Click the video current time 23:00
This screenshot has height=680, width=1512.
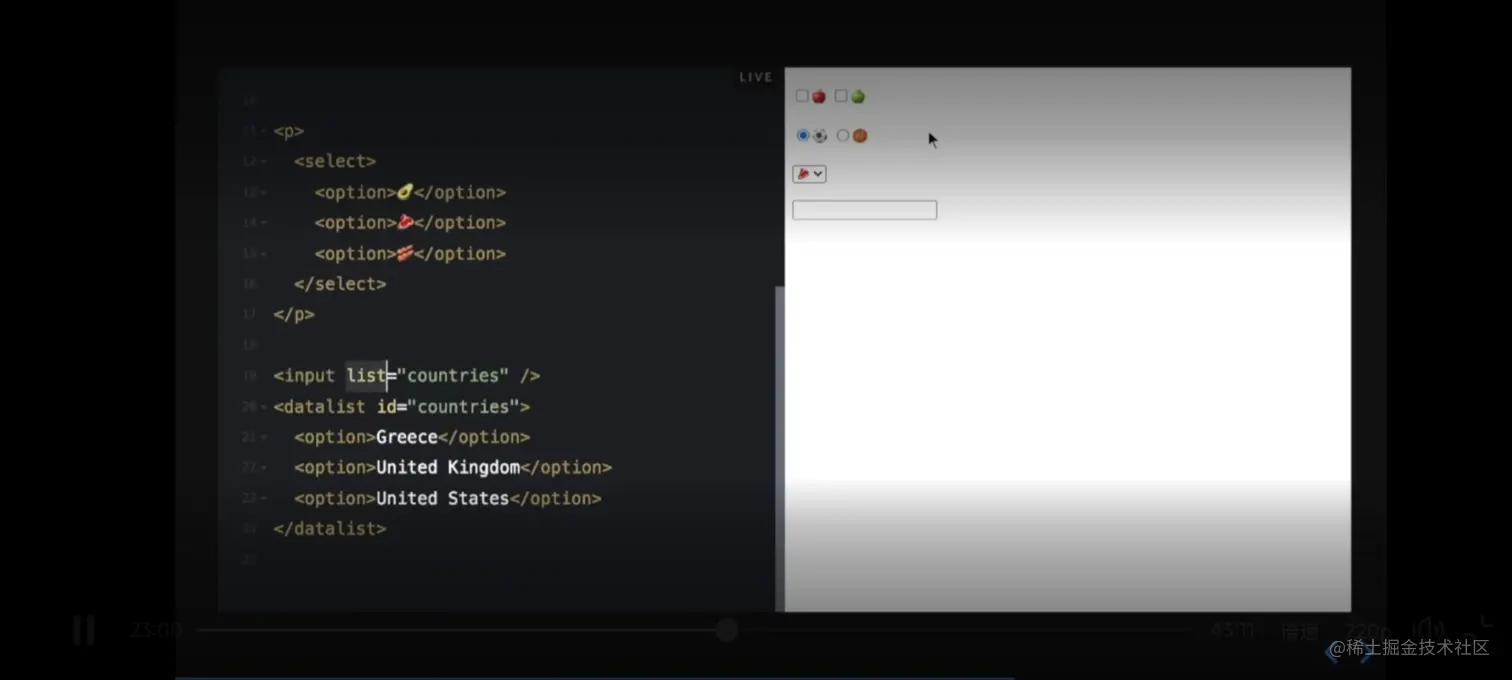[155, 630]
